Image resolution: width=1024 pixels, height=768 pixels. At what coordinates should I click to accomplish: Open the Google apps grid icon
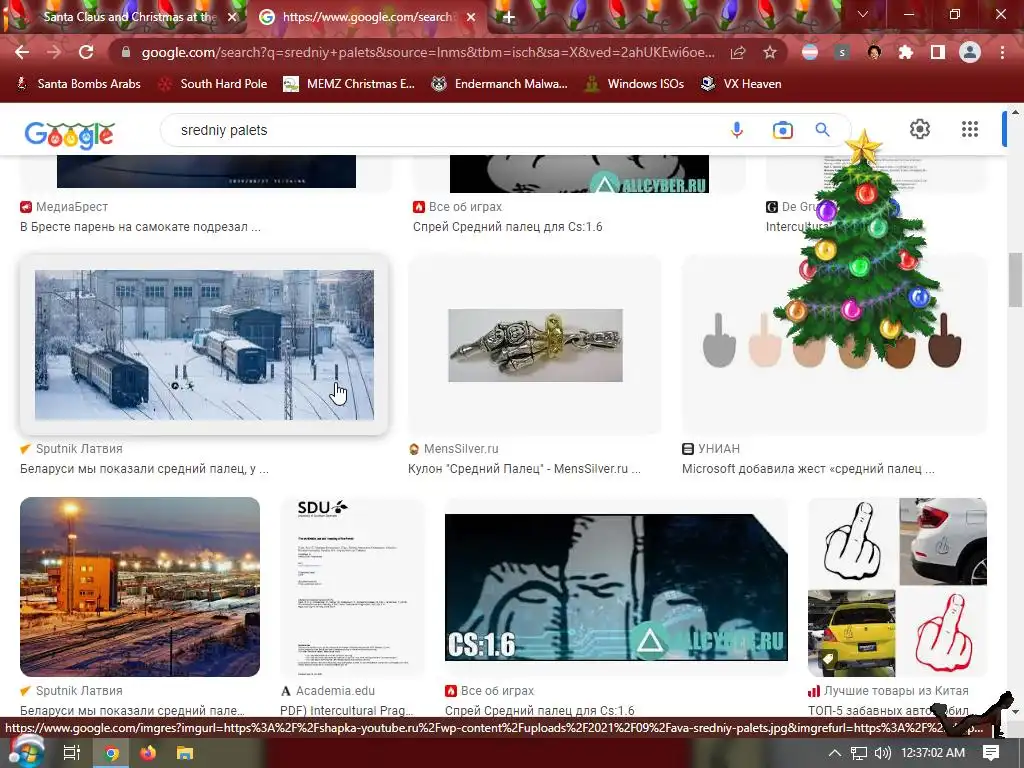(x=970, y=129)
